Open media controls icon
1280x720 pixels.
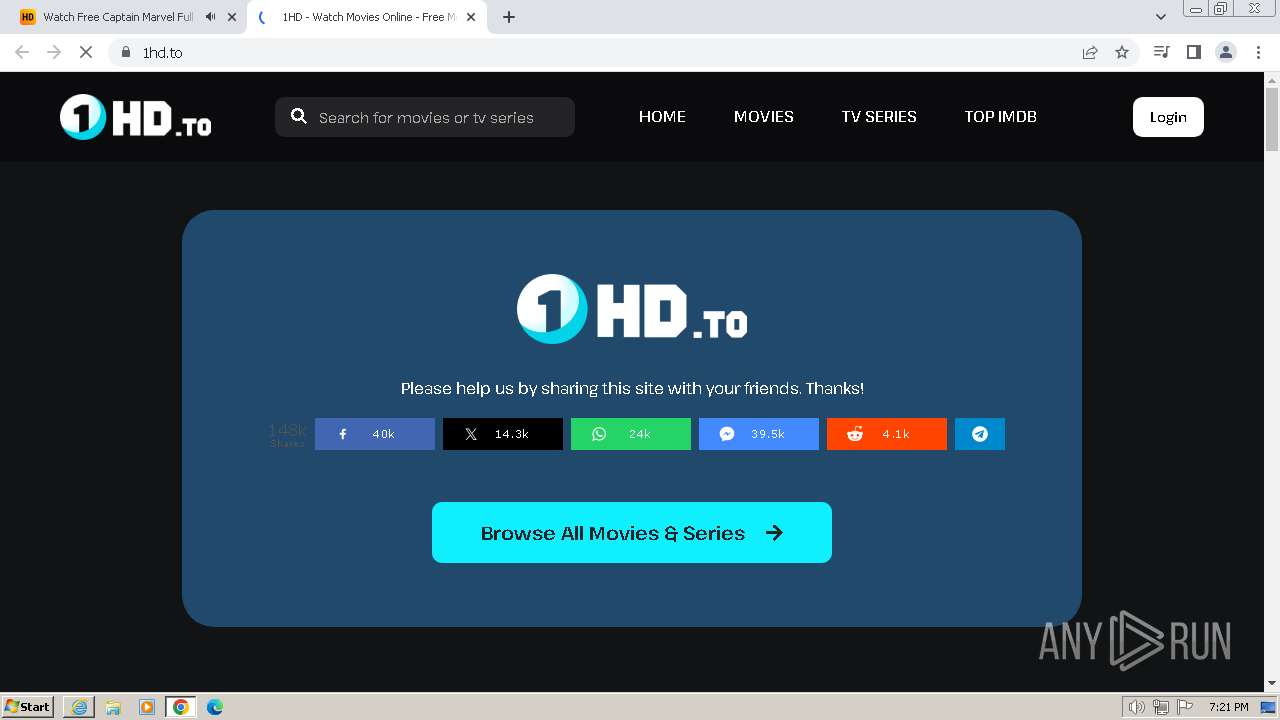pos(1162,52)
